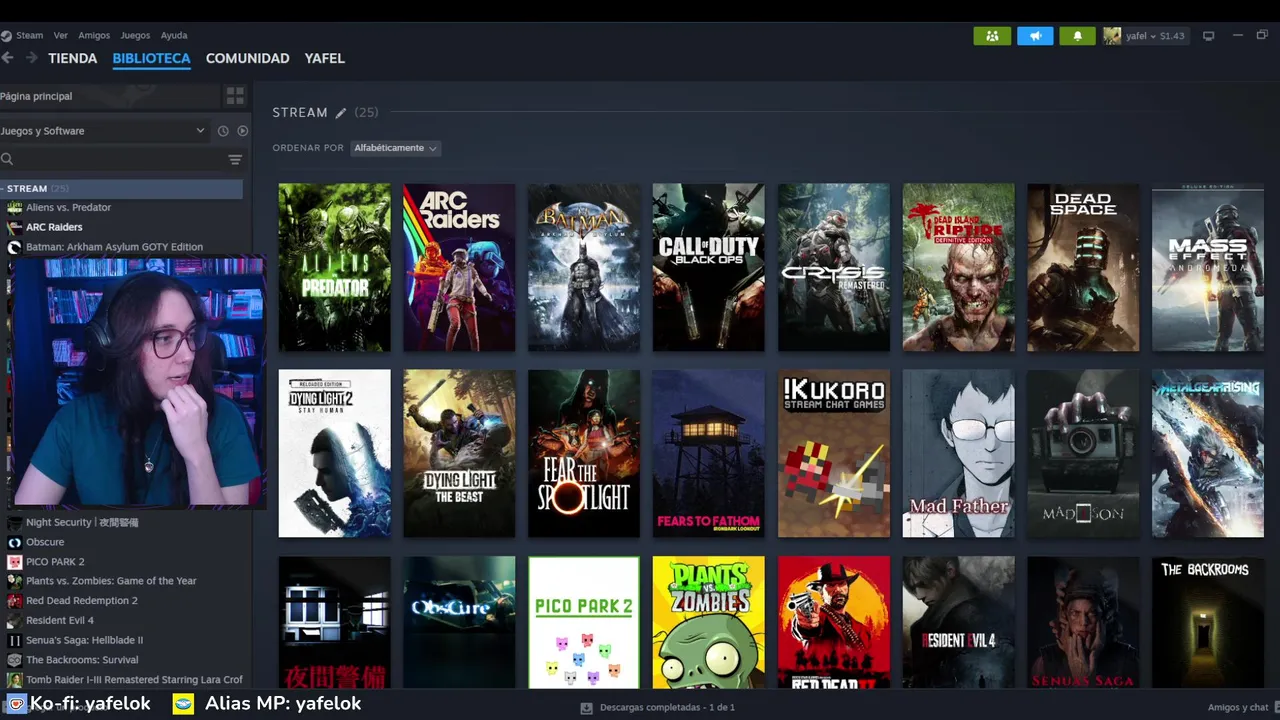Open Mad Father game cover
The image size is (1280, 720).
click(x=958, y=454)
